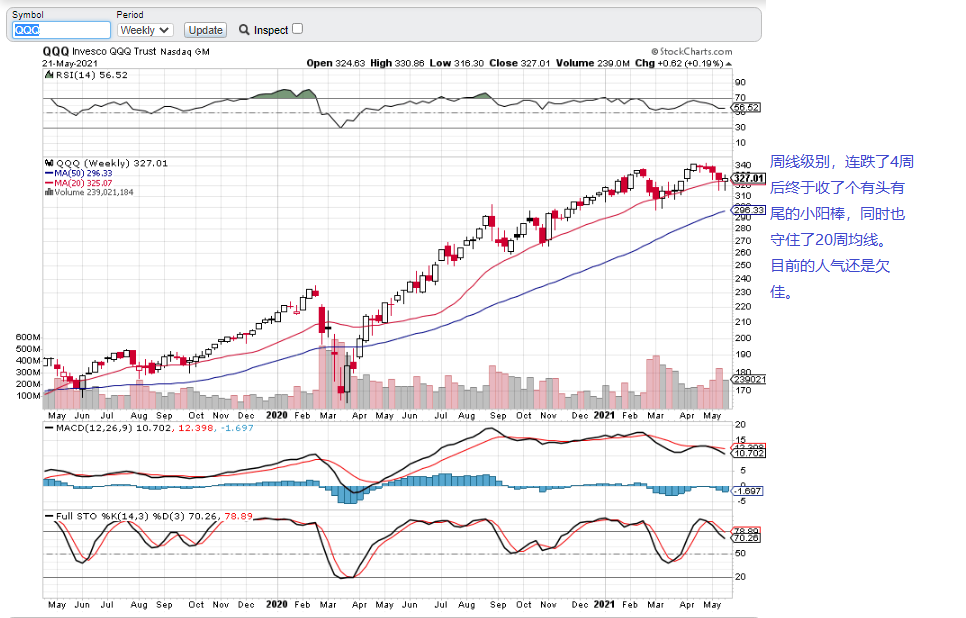Viewport: 966px width, 618px height.
Task: Click the 327.01 price tag on axis
Action: click(749, 179)
